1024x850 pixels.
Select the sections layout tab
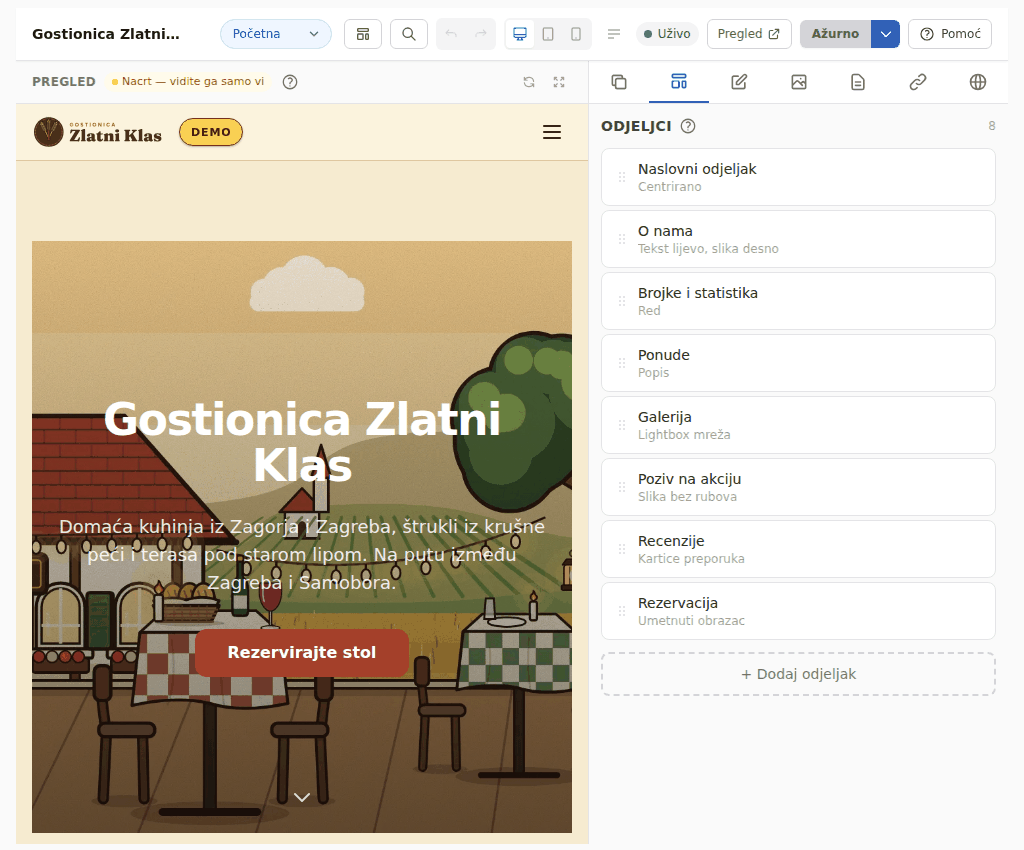(679, 82)
